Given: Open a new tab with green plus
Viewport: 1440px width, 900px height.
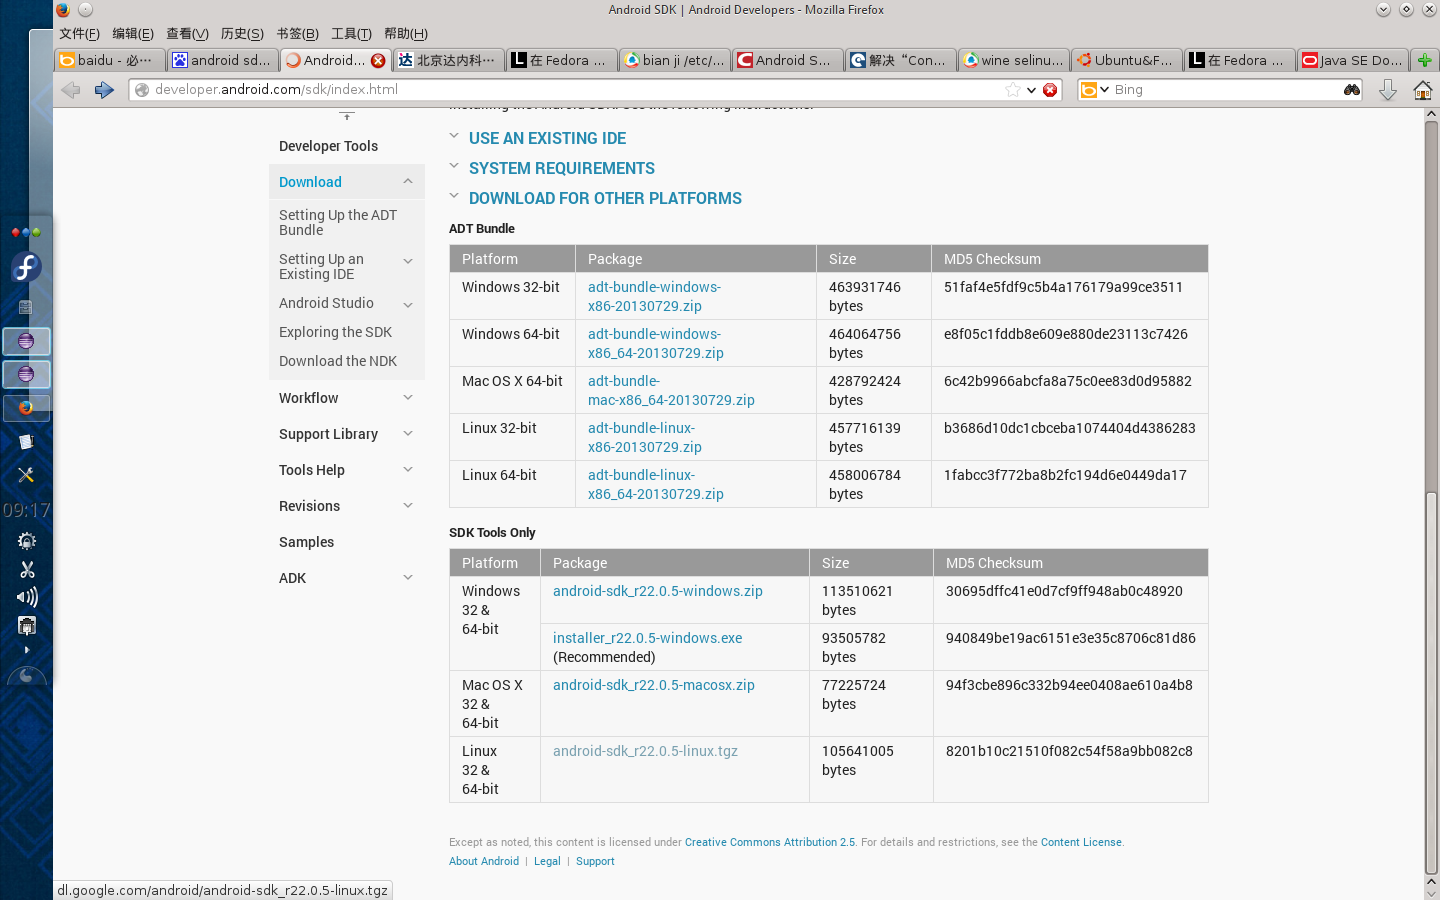Looking at the screenshot, I should pyautogui.click(x=1425, y=60).
